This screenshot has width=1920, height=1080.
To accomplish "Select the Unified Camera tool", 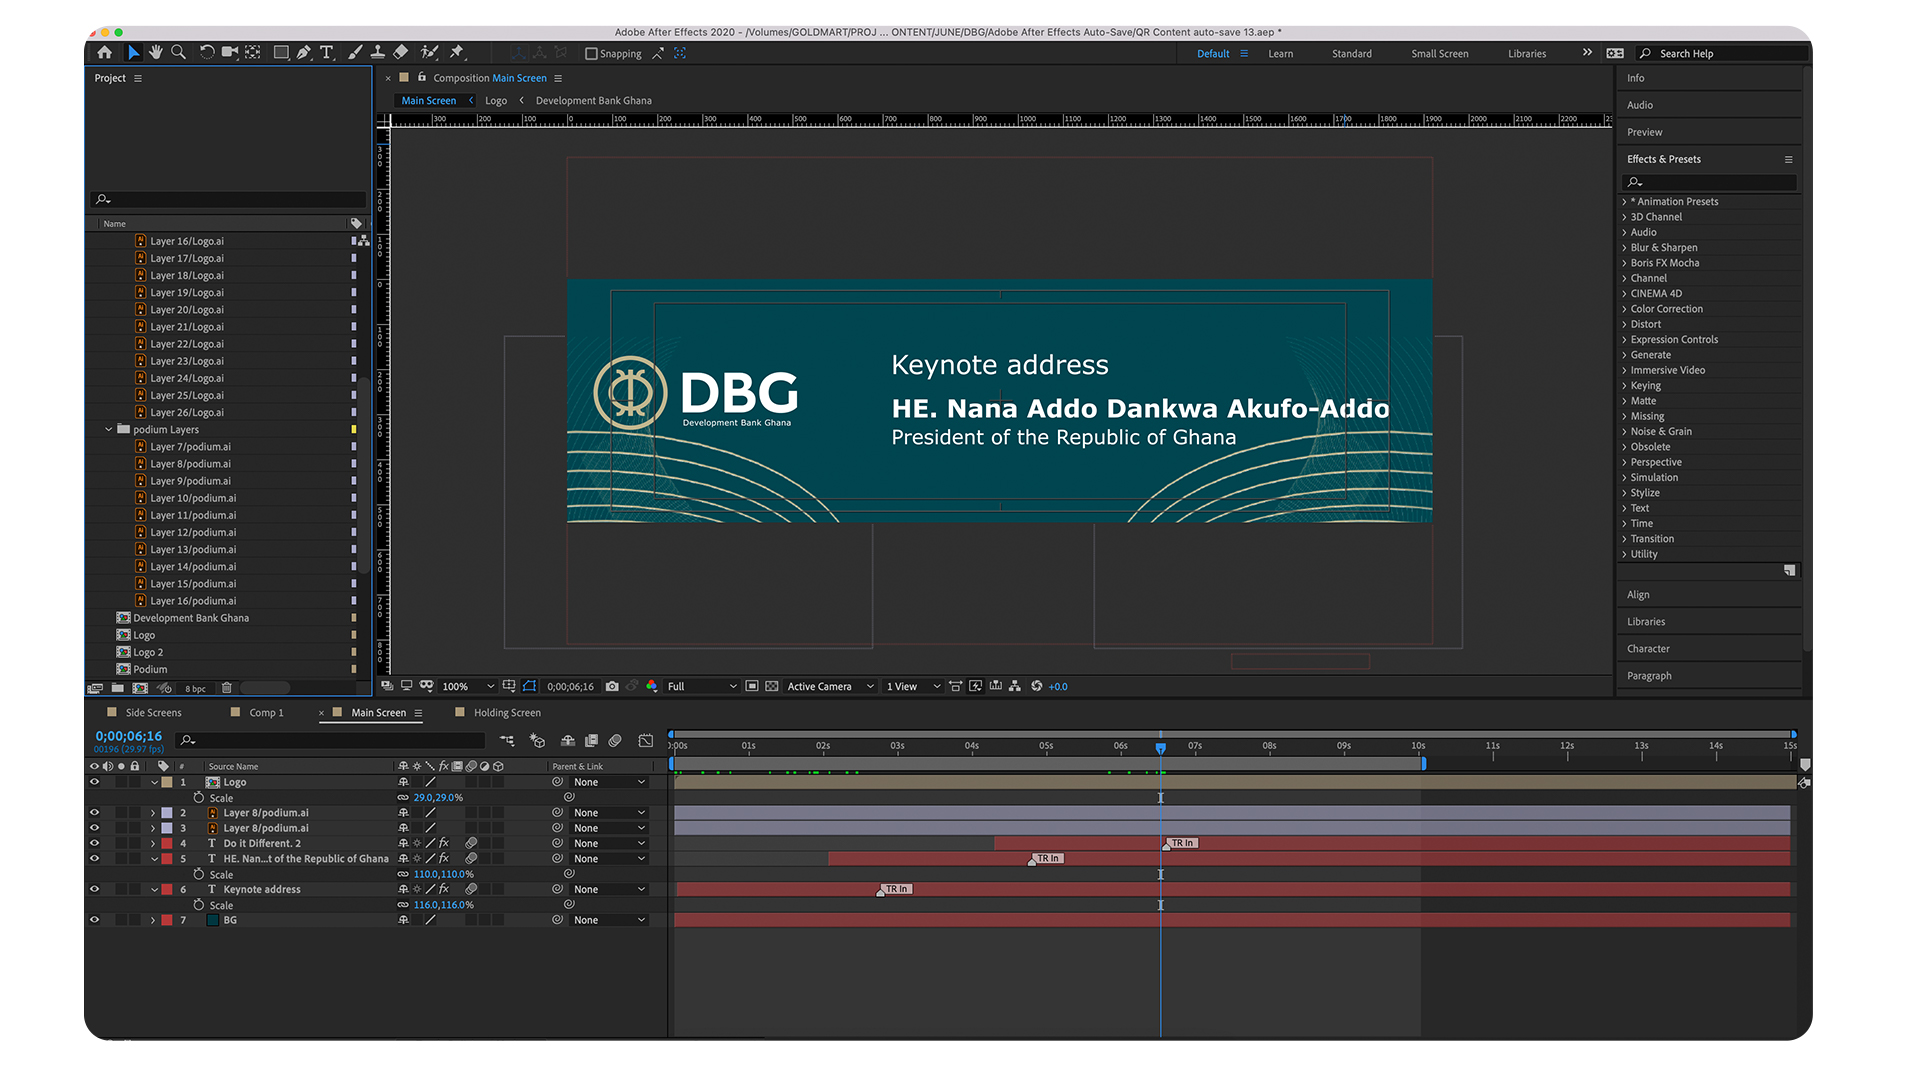I will point(229,53).
